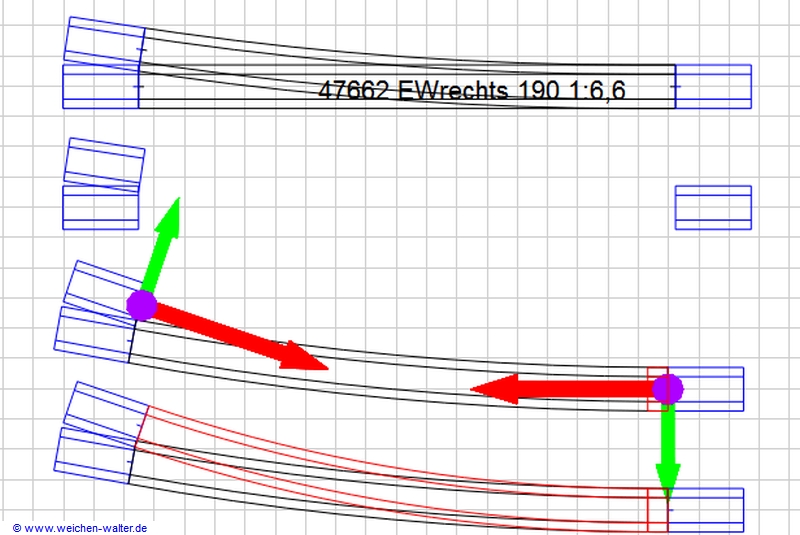Click the purple handle at the left track end
This screenshot has height=535, width=800.
click(x=142, y=305)
